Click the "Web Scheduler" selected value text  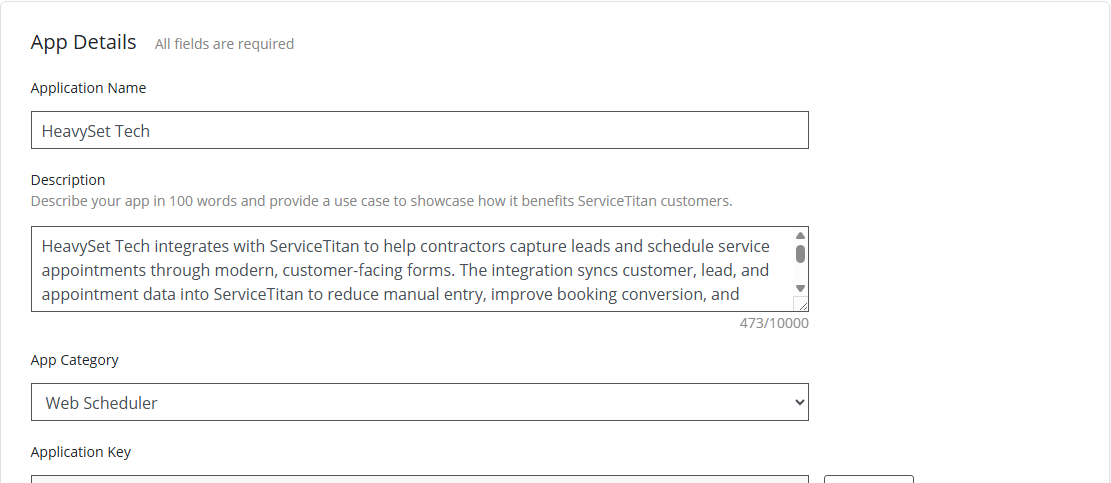click(102, 403)
